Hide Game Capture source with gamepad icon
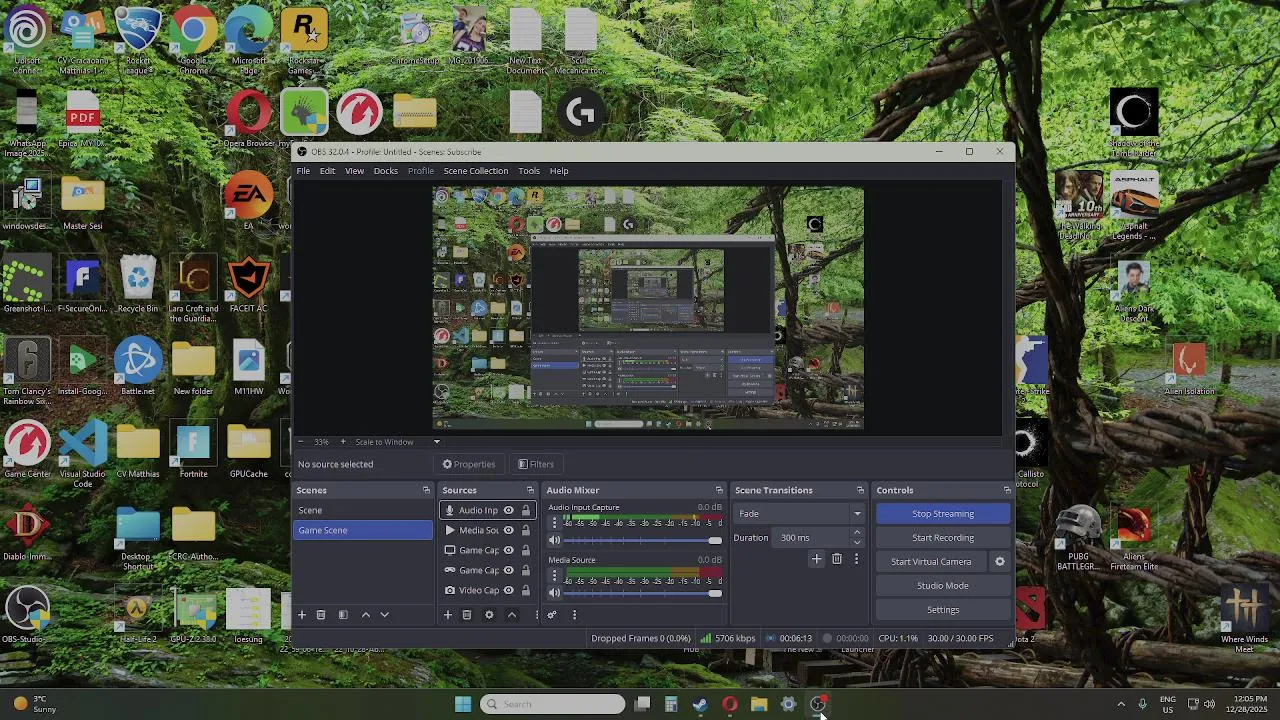Viewport: 1280px width, 720px height. [x=508, y=570]
